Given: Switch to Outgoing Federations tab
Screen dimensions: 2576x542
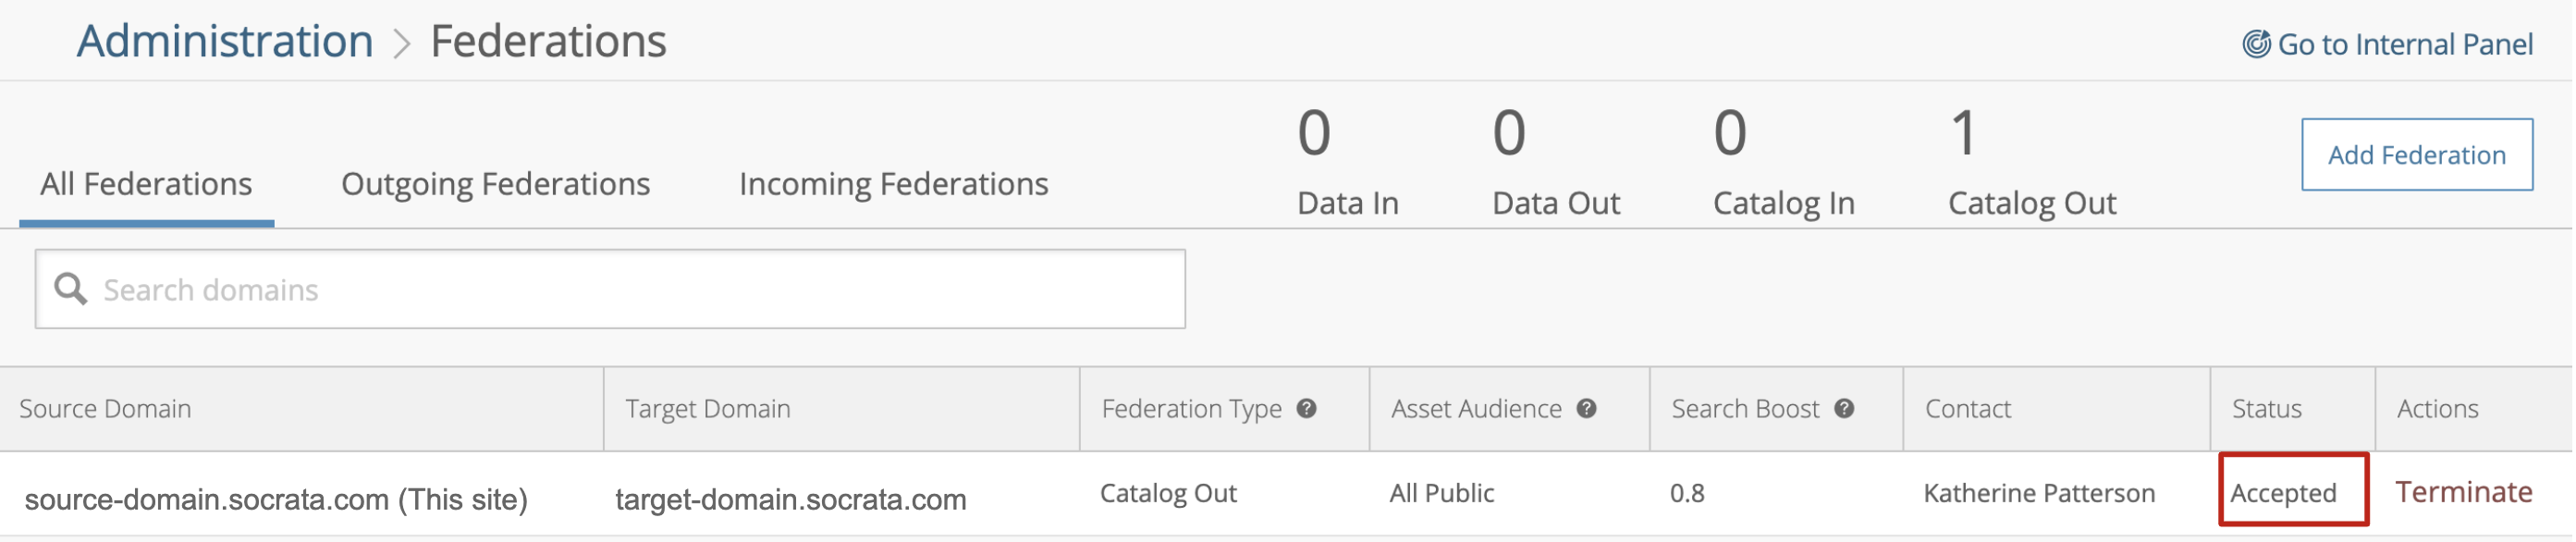Looking at the screenshot, I should click(495, 184).
